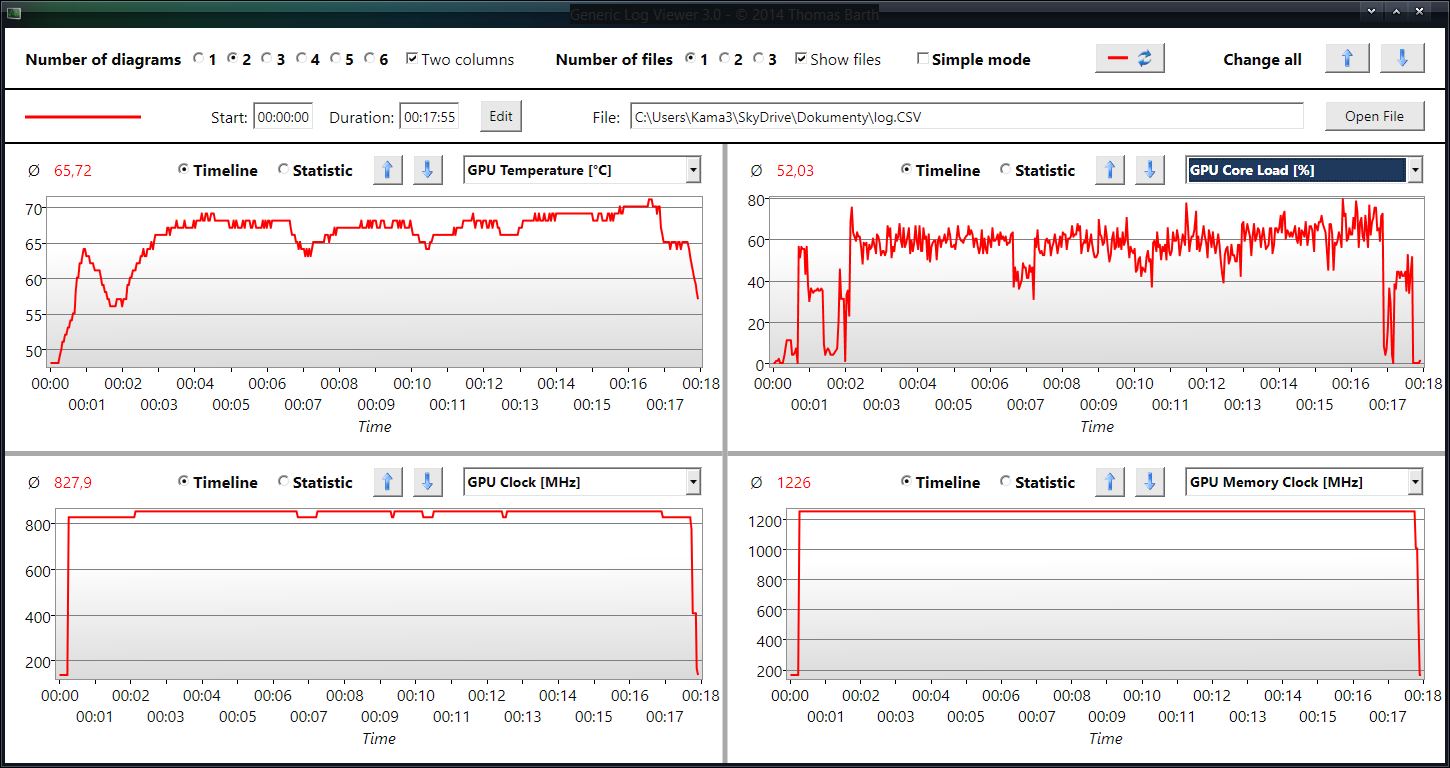Select Timeline in GPU Temperature panel

[x=183, y=170]
